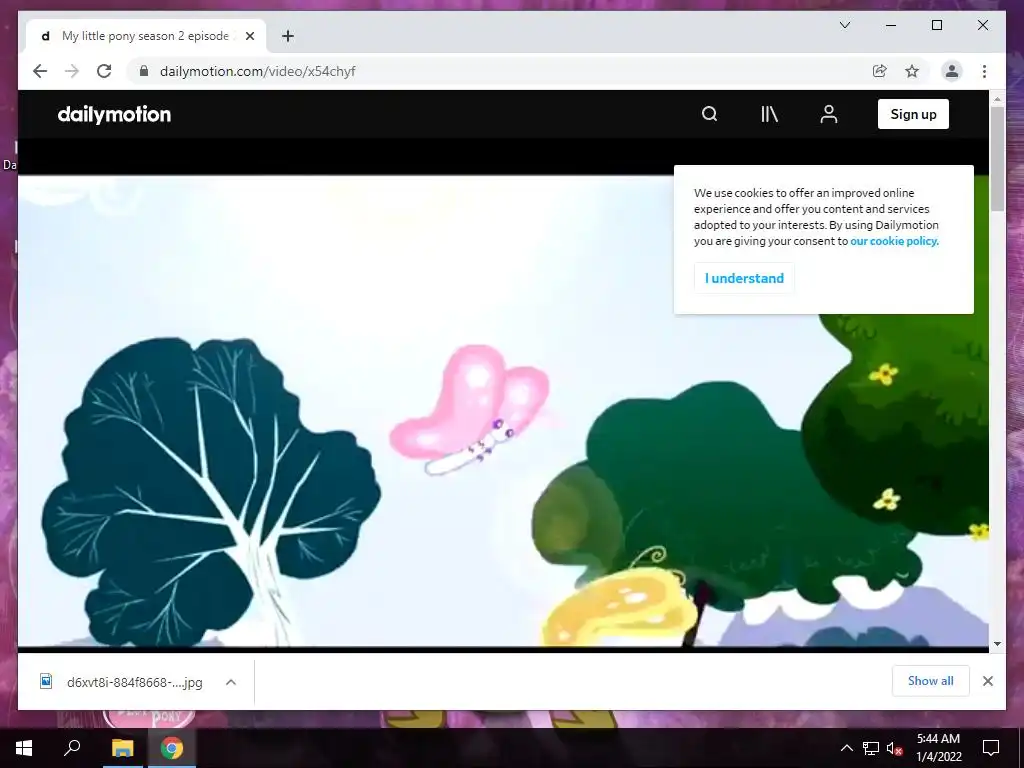The height and width of the screenshot is (768, 1024).
Task: Open Windows taskbar search
Action: [x=72, y=748]
